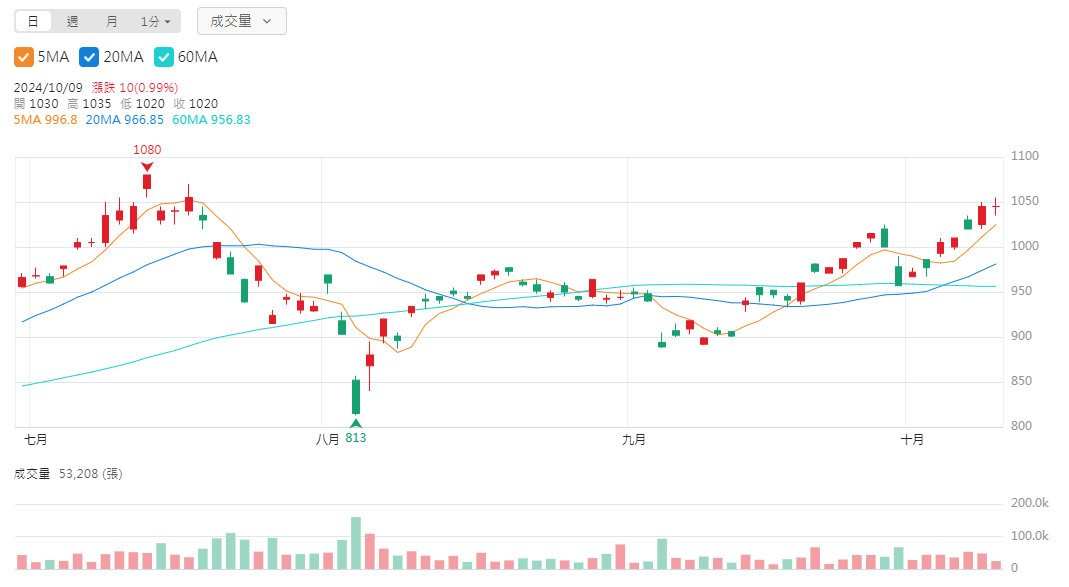Click the last candlestick on the far right

(996, 207)
